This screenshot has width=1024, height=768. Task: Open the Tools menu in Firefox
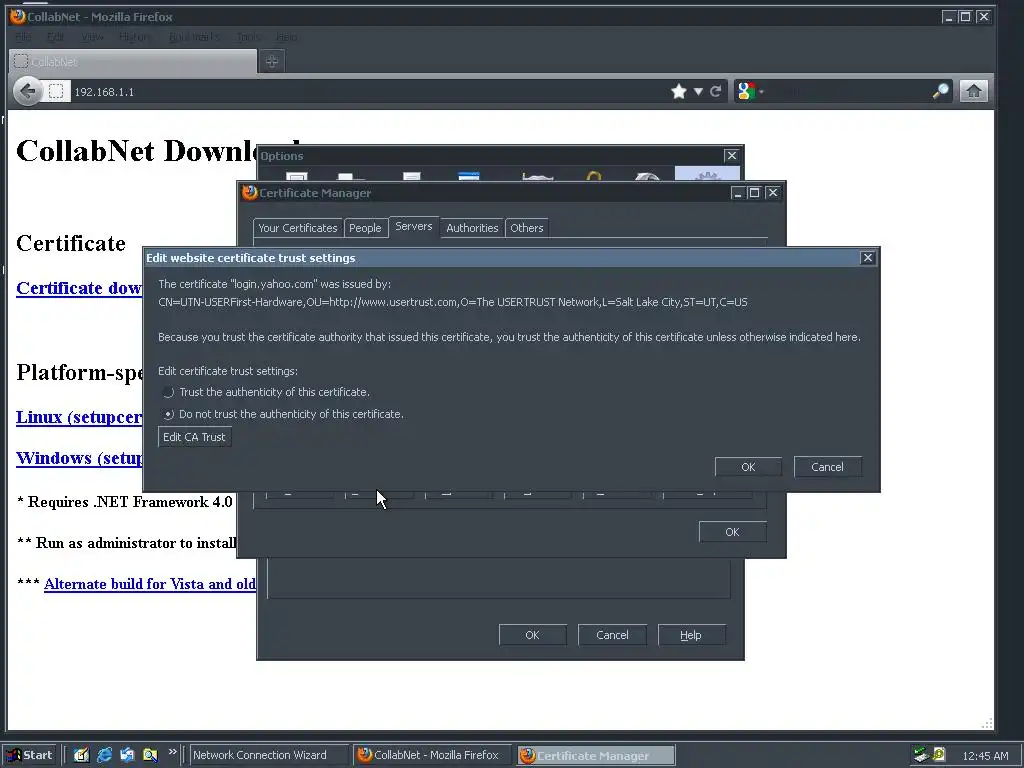(248, 37)
